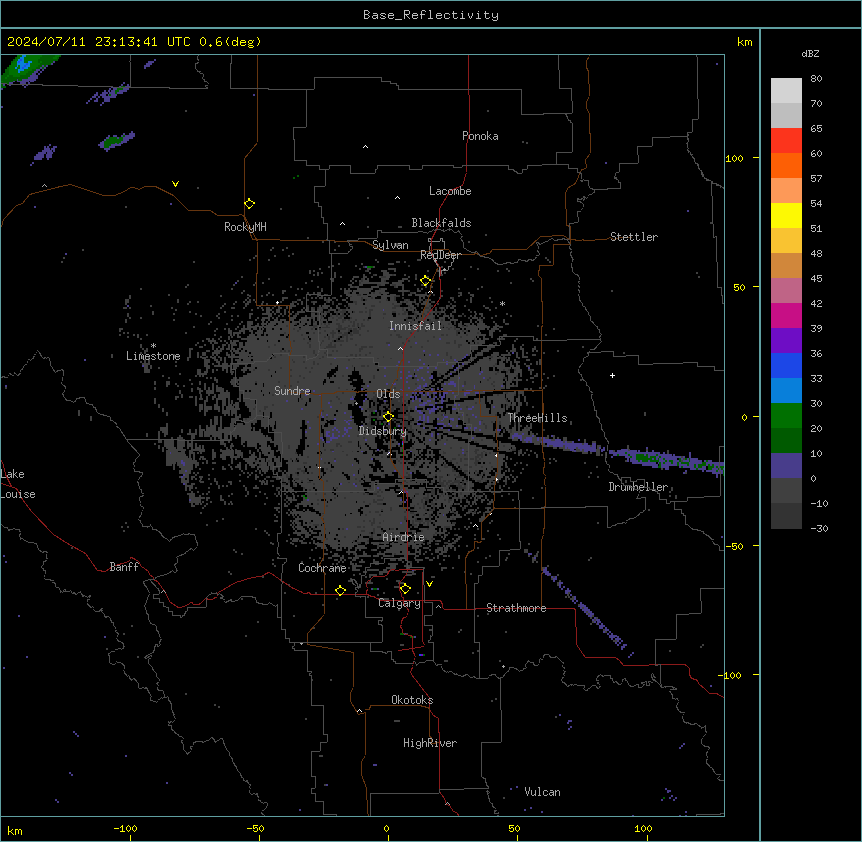The width and height of the screenshot is (862, 842).
Task: Click the yellow v marker east of Calgary diamond
Action: (429, 584)
